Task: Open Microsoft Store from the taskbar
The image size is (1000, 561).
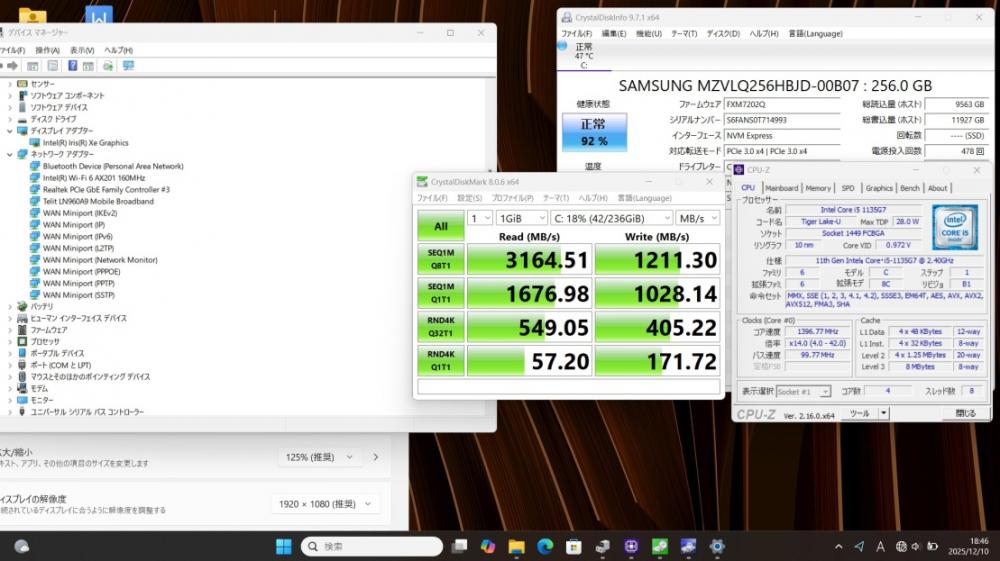Action: click(574, 547)
